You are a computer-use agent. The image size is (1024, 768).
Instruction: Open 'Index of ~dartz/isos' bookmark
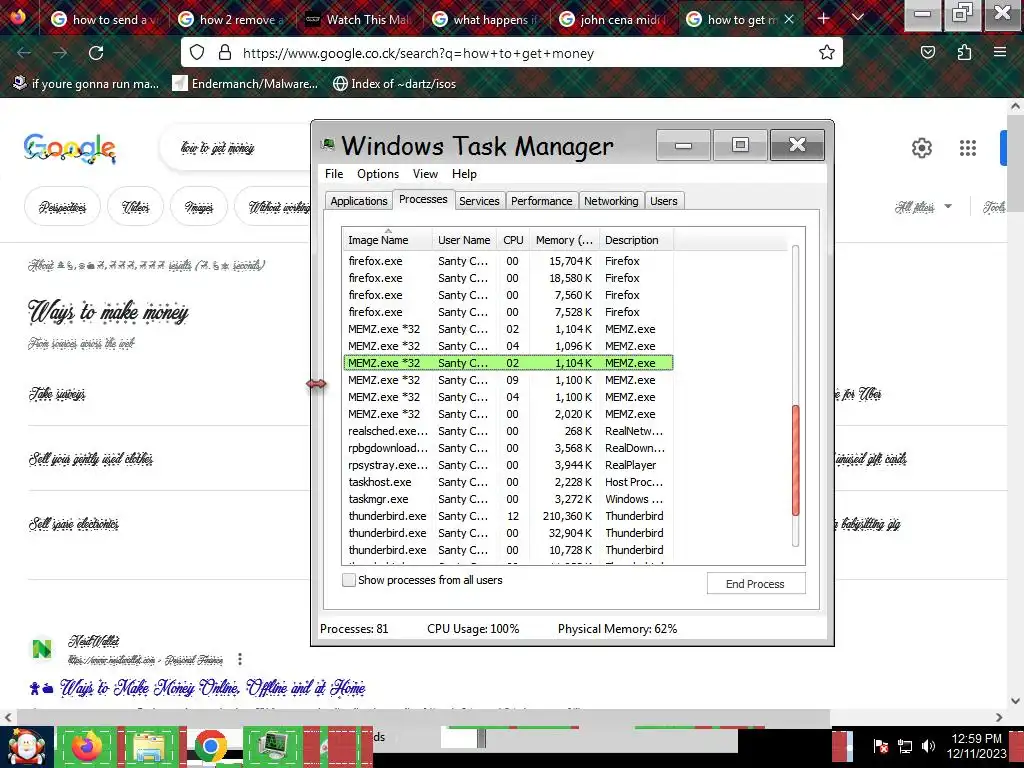point(394,84)
